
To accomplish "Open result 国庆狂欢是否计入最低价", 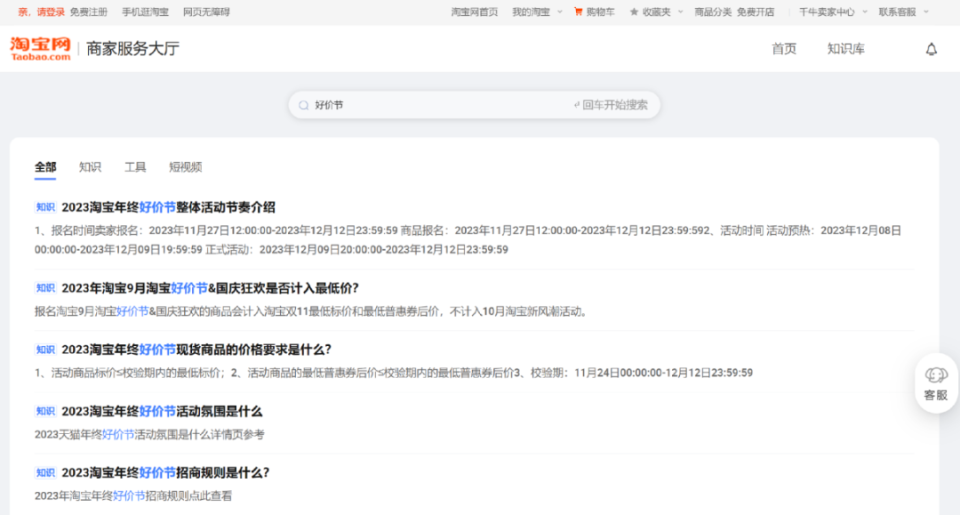I will click(210, 288).
